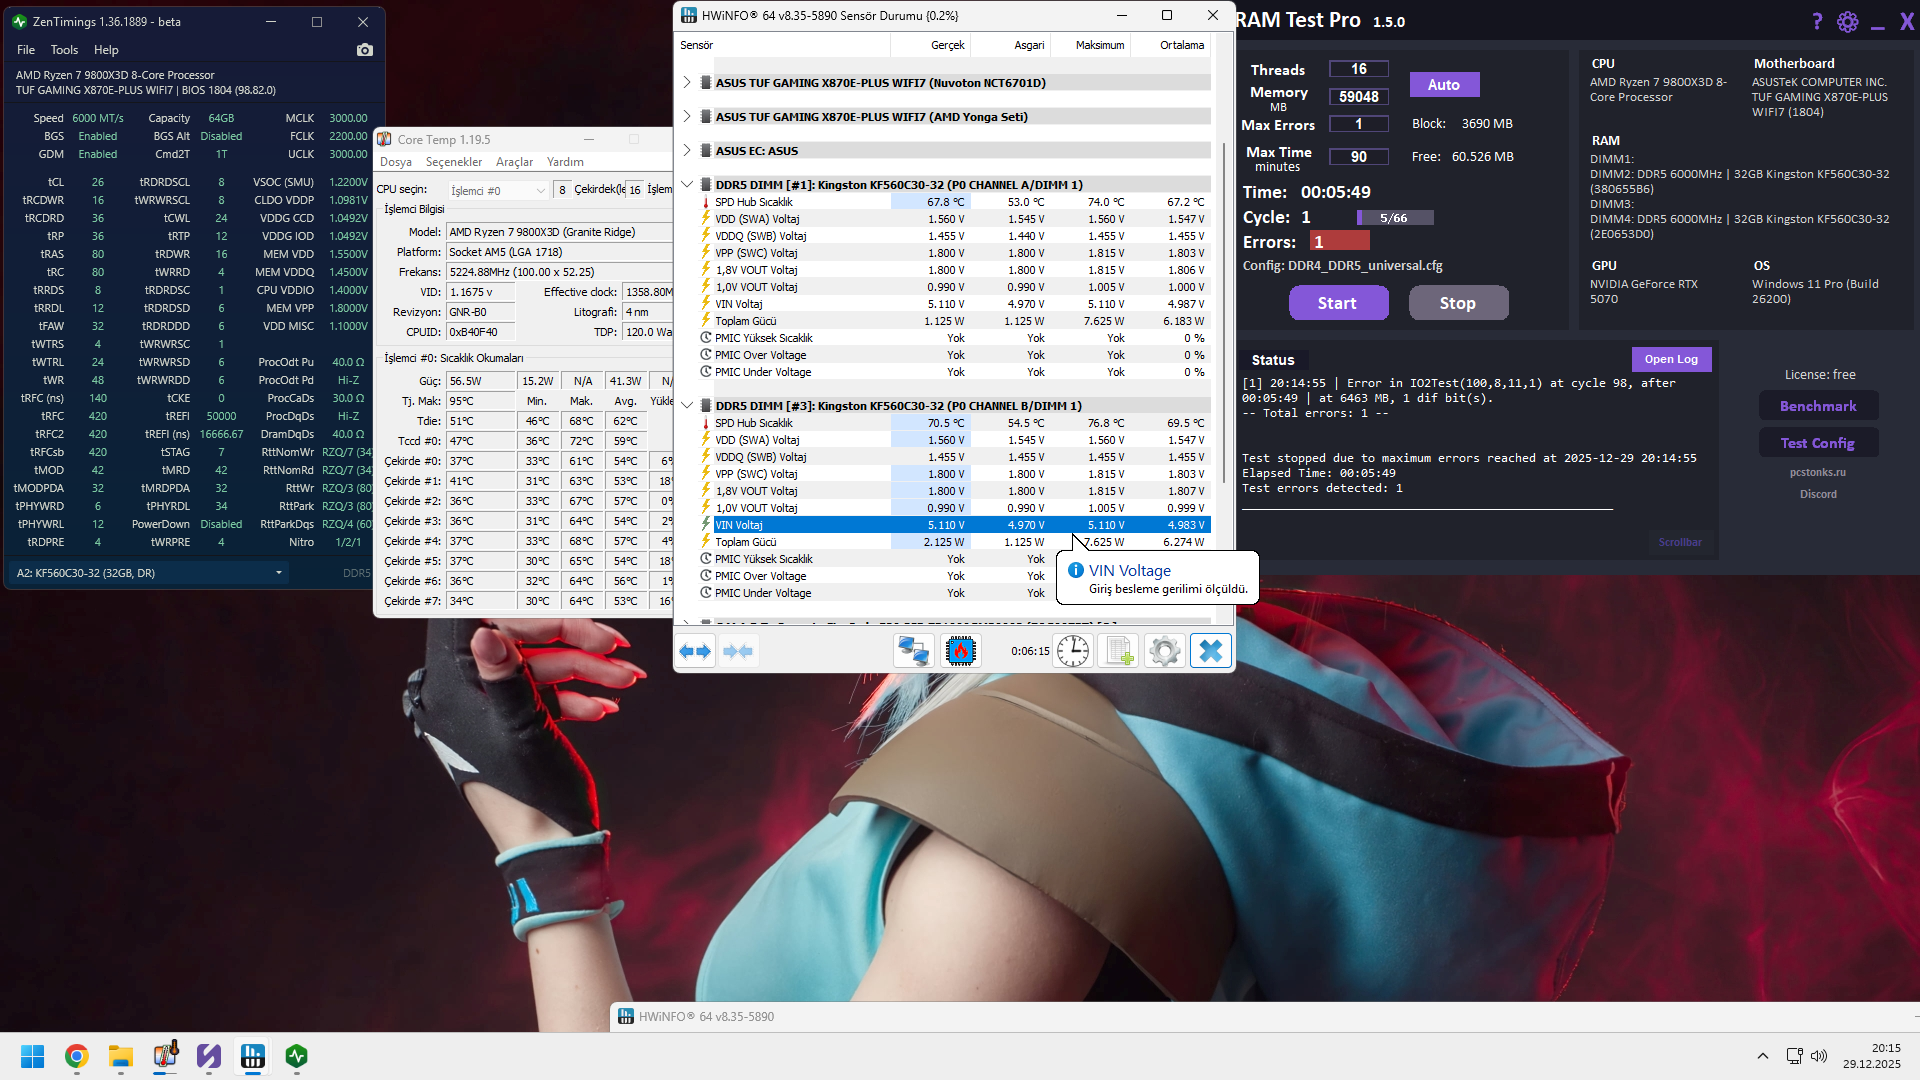Image resolution: width=1920 pixels, height=1080 pixels.
Task: Open HWiNFO remote sensor monitor icon
Action: [x=913, y=651]
